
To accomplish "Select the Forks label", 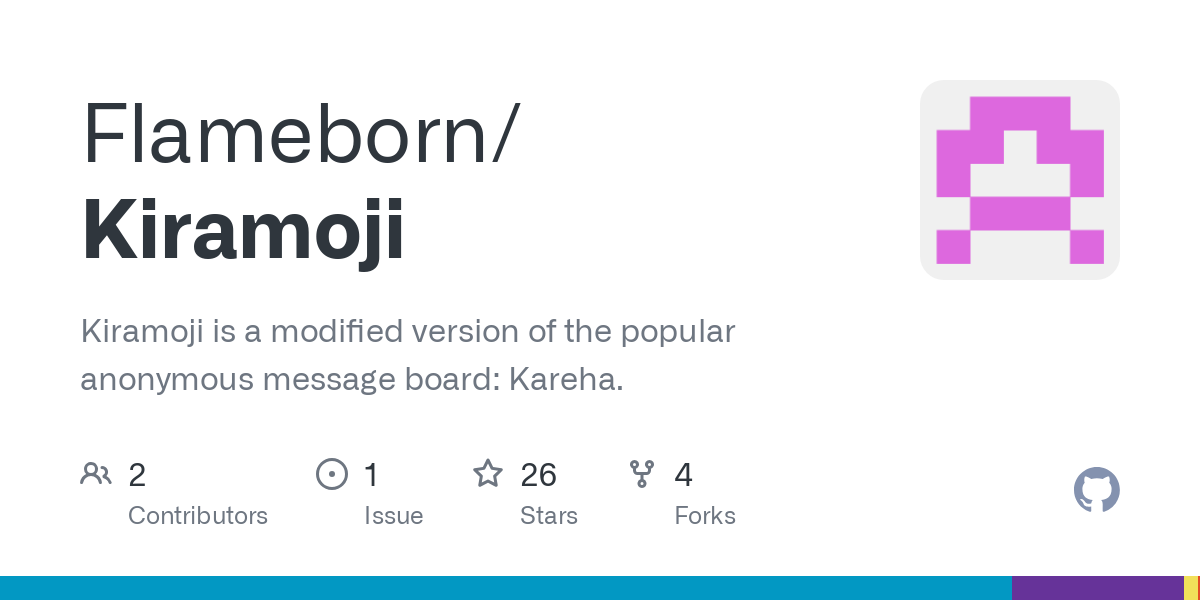I will [x=705, y=516].
